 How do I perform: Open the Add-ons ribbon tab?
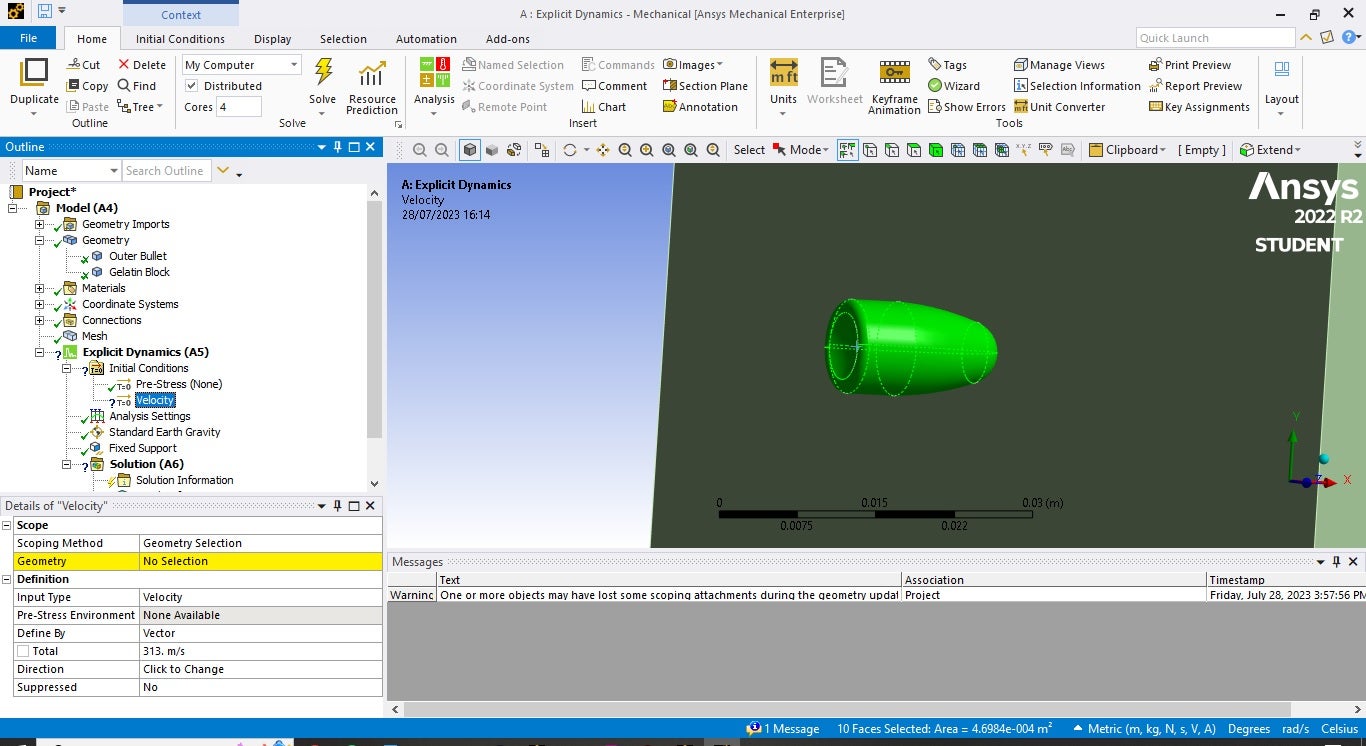(x=508, y=39)
